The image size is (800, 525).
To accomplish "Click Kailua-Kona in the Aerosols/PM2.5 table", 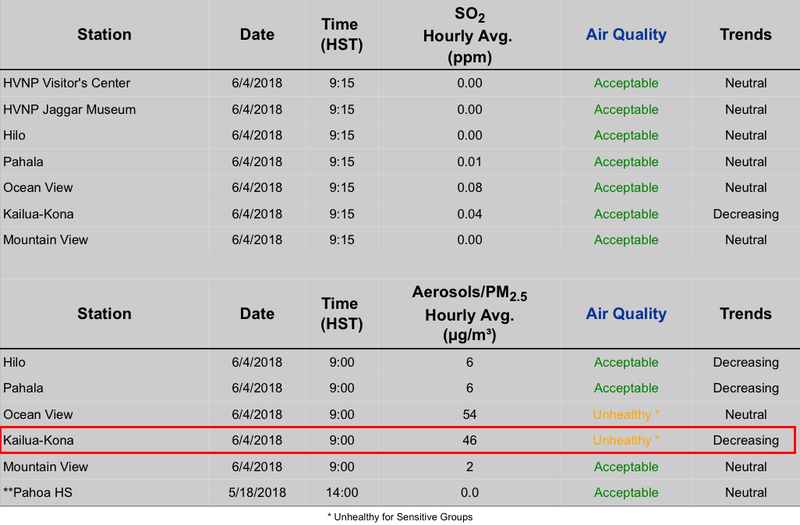I will coord(38,440).
